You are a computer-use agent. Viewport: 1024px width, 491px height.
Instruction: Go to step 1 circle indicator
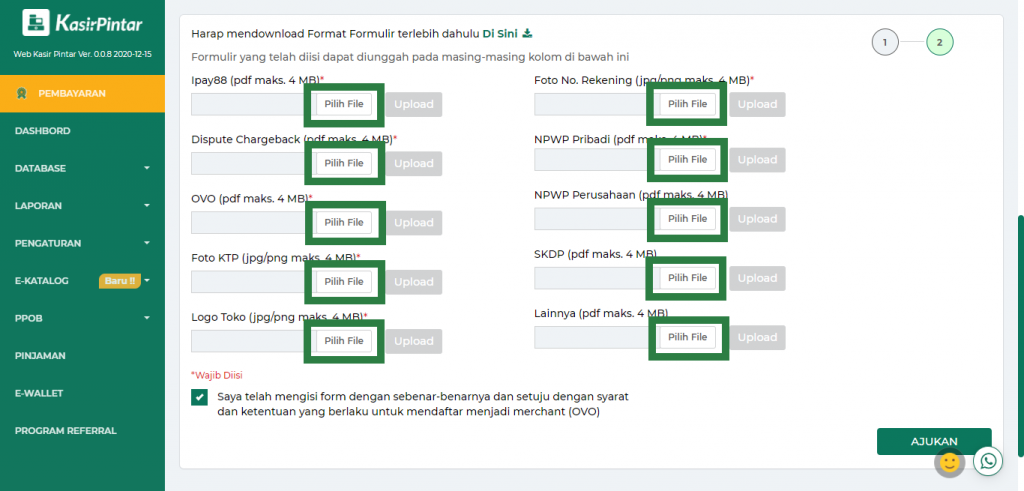coord(884,42)
